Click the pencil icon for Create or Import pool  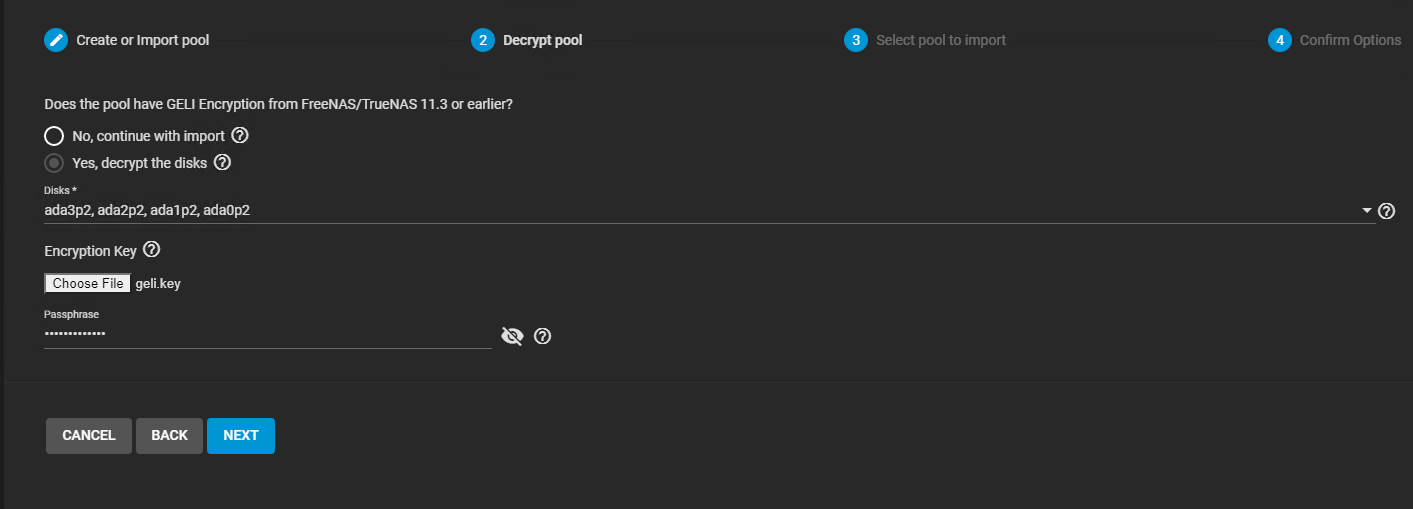[x=56, y=40]
